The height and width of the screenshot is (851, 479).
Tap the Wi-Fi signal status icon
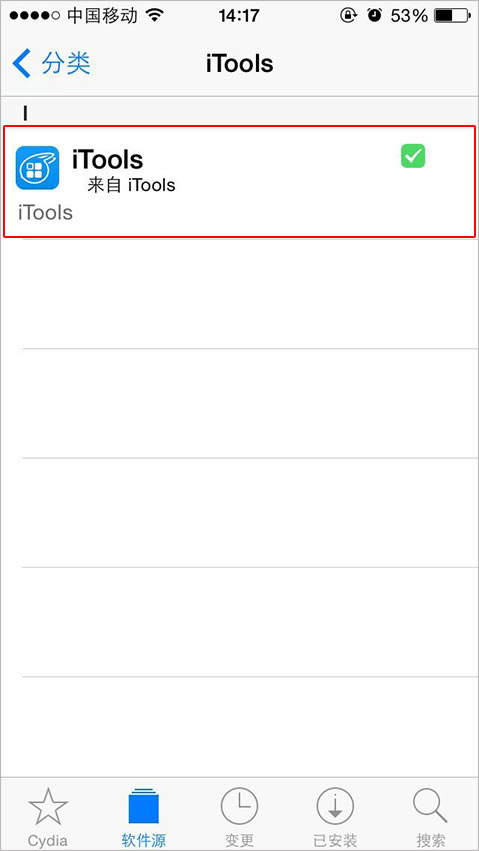(x=155, y=16)
